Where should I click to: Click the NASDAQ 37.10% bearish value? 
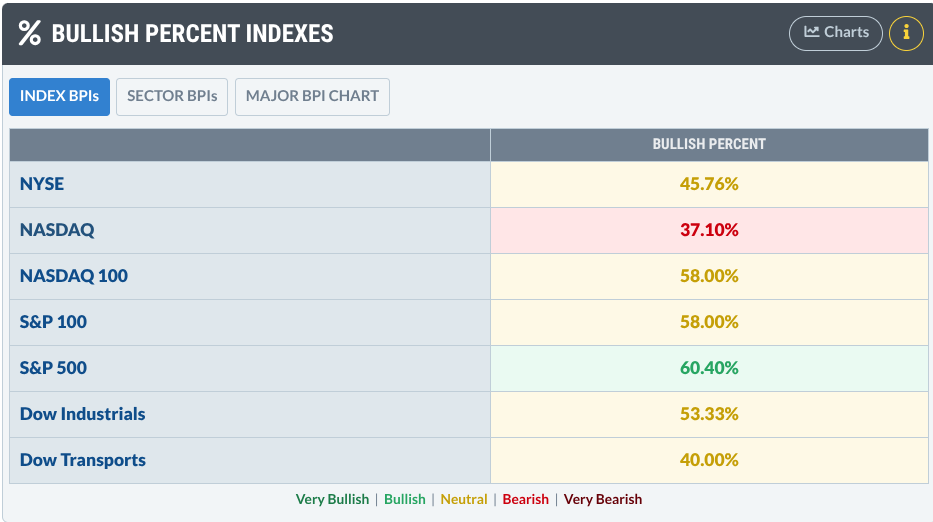click(709, 230)
